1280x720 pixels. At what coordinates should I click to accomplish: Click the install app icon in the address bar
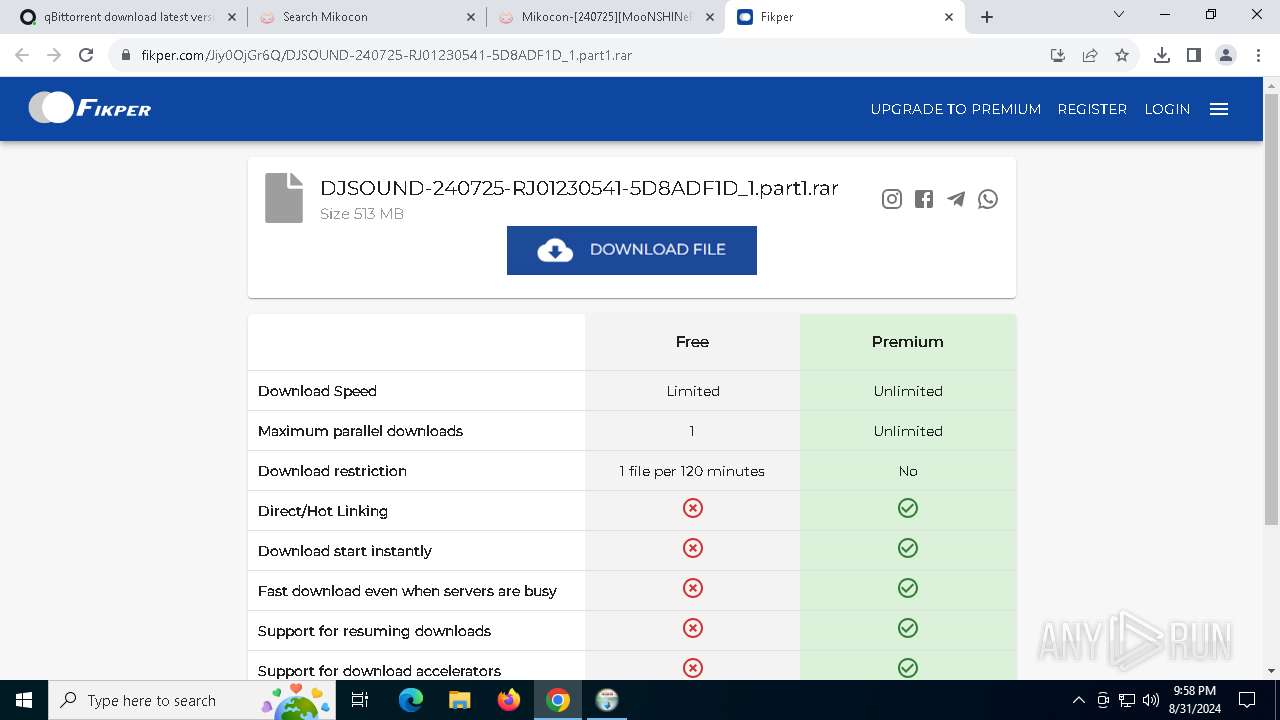point(1058,55)
